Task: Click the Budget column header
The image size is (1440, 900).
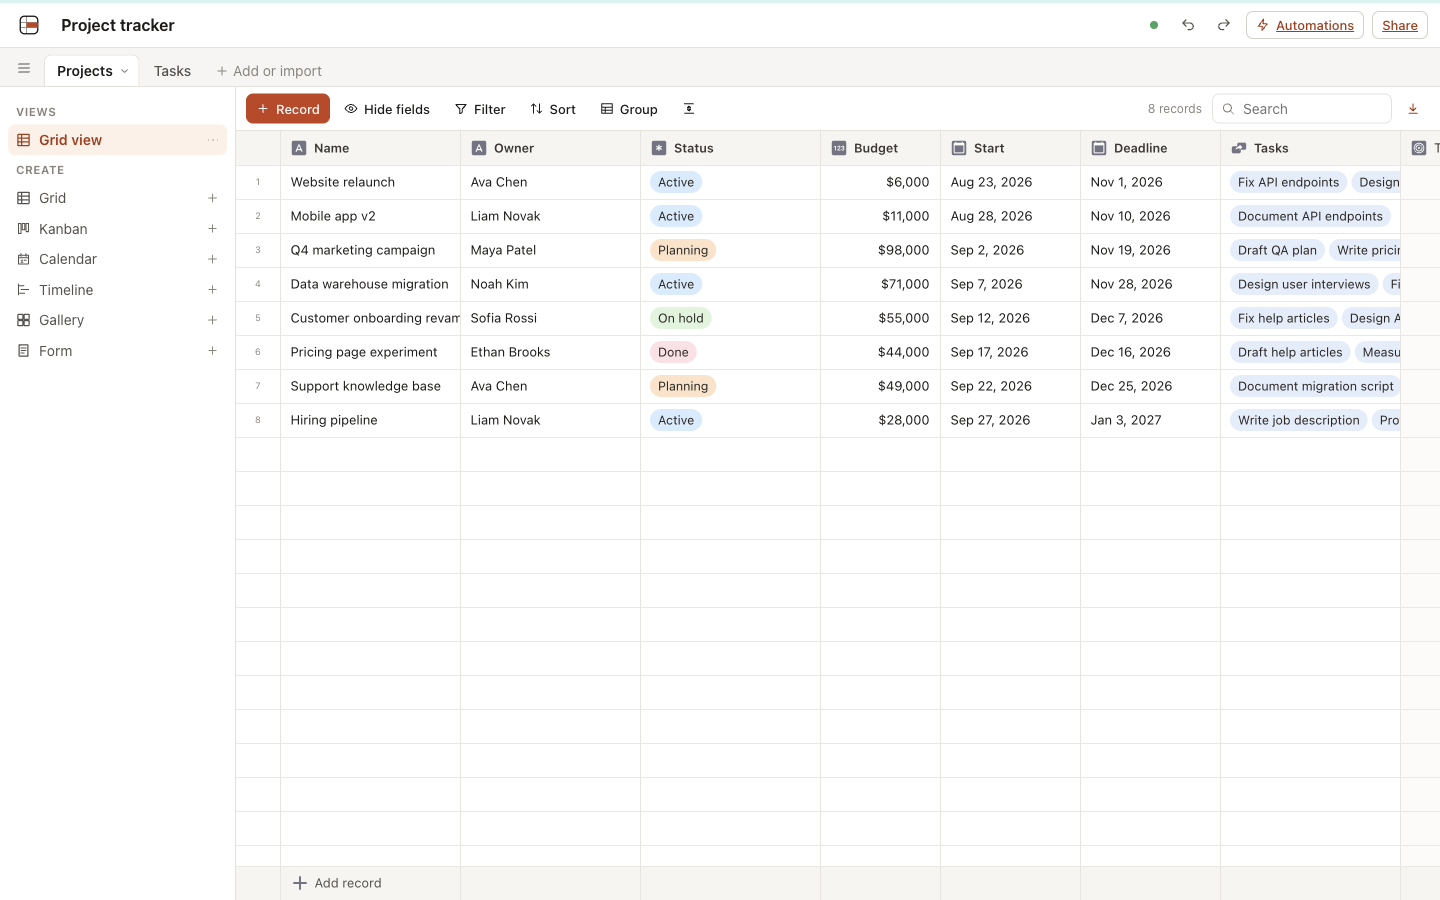Action: 880,148
